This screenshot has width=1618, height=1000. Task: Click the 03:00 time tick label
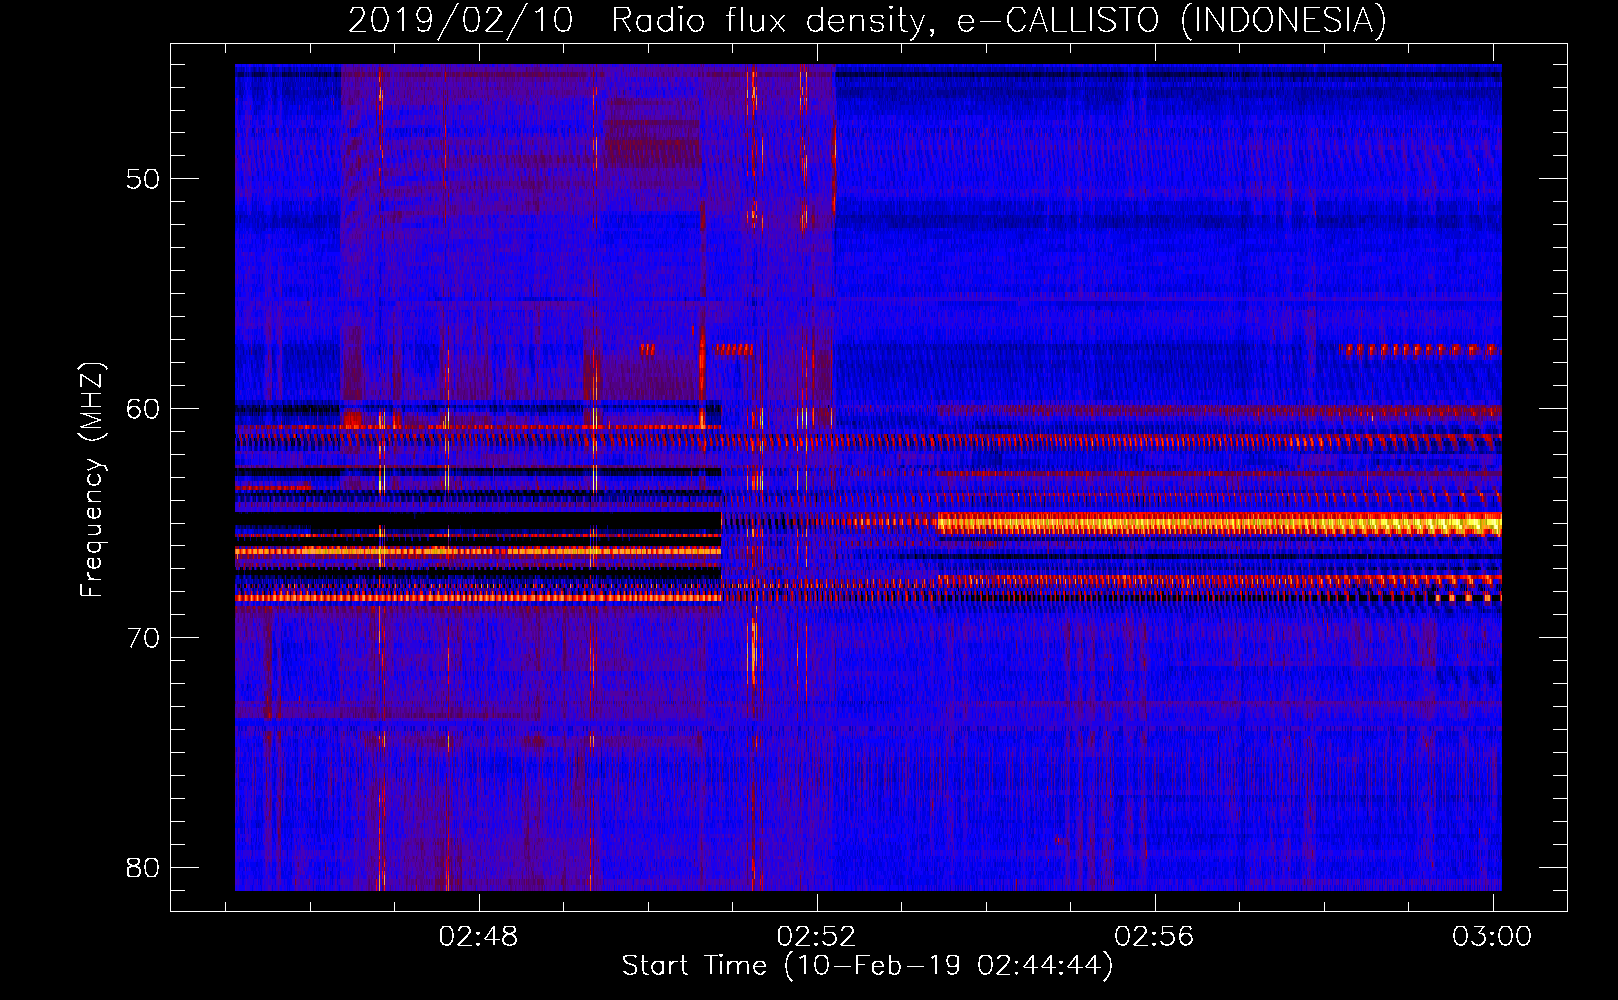(1492, 936)
